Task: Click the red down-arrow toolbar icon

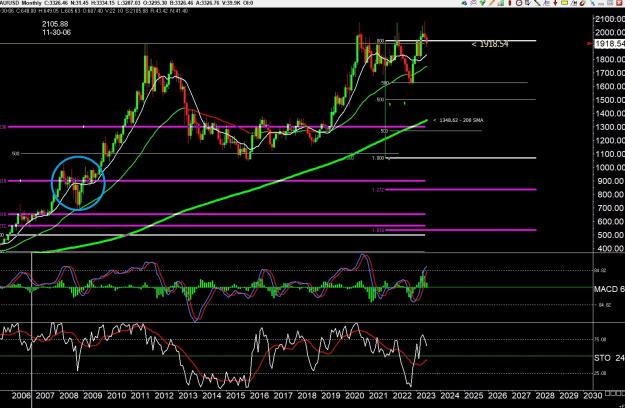Action: [x=555, y=3]
